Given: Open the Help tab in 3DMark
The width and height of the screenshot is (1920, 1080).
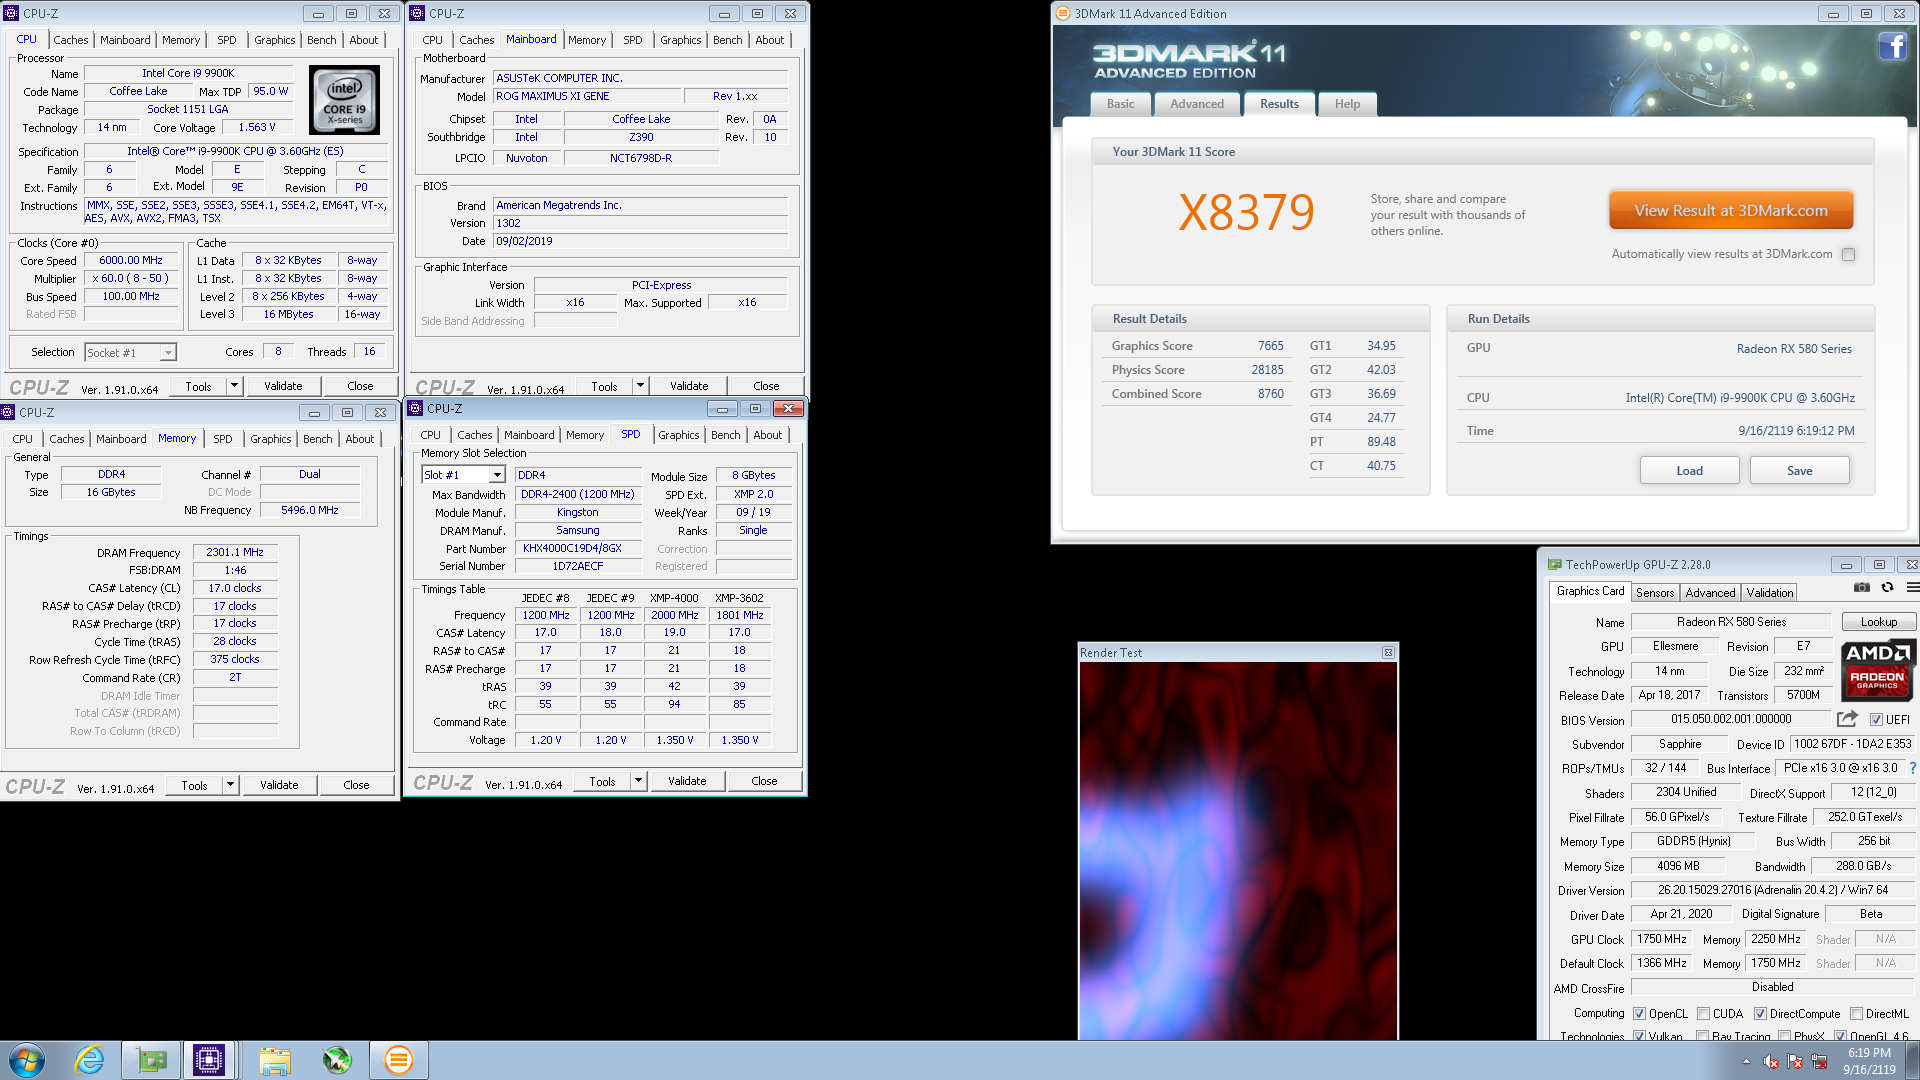Looking at the screenshot, I should click(x=1347, y=104).
